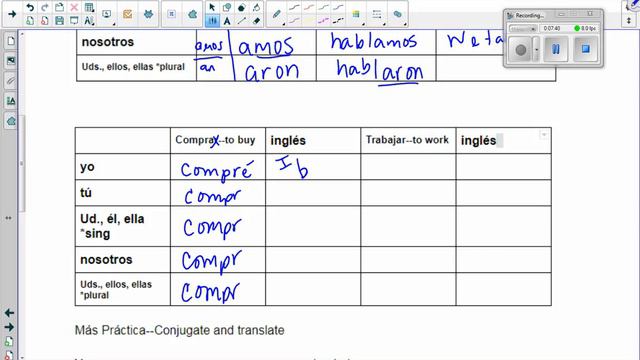Go to next page right arrow in sidebar

pyautogui.click(x=9, y=327)
